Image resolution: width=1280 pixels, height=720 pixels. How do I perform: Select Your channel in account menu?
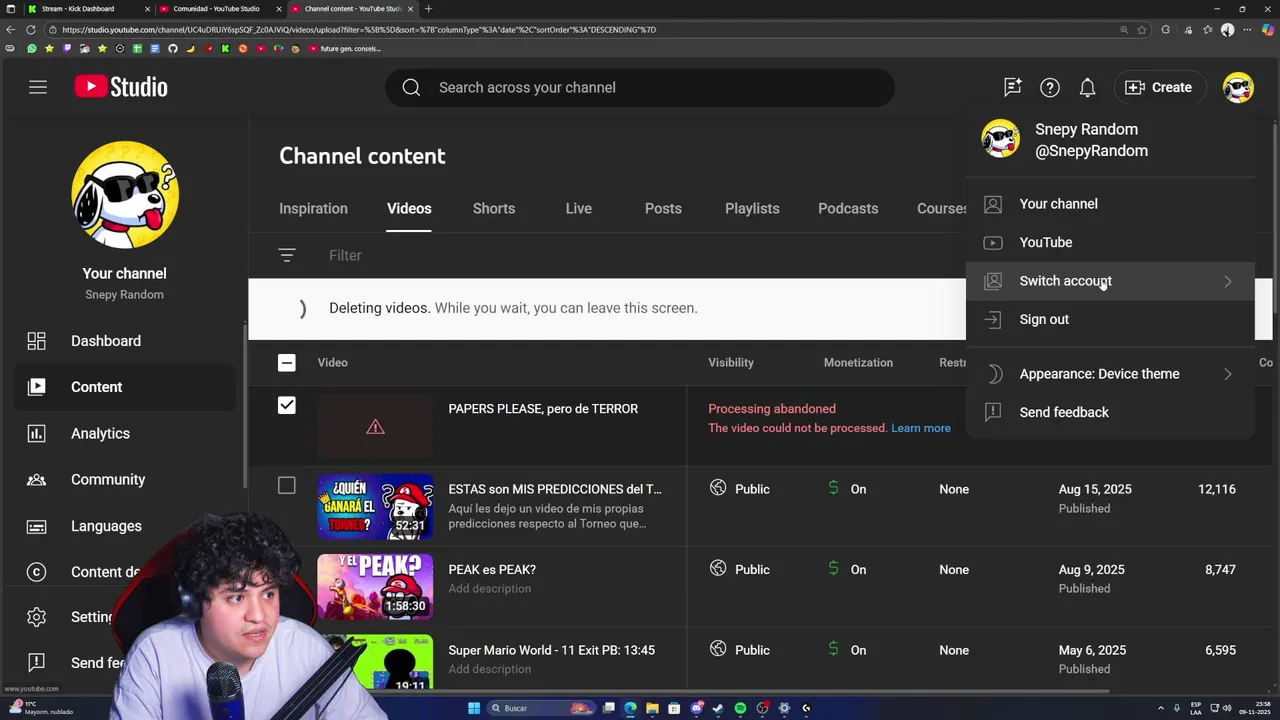1110,204
